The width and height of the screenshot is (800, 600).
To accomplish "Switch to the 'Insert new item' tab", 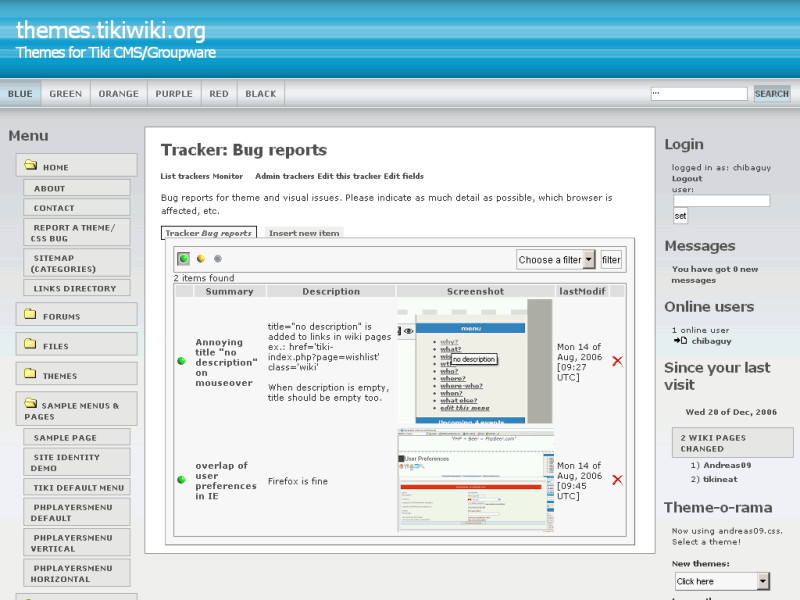I will pos(304,233).
